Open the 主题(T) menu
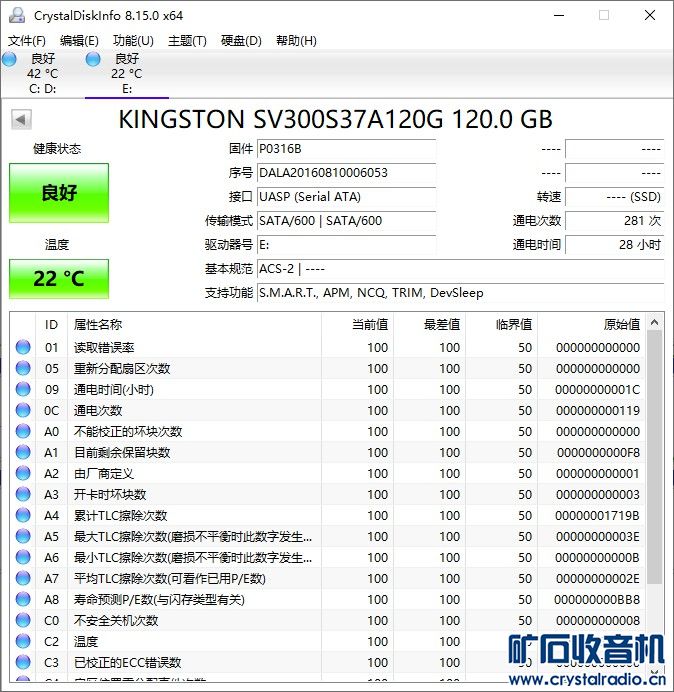The image size is (674, 692). click(x=187, y=41)
